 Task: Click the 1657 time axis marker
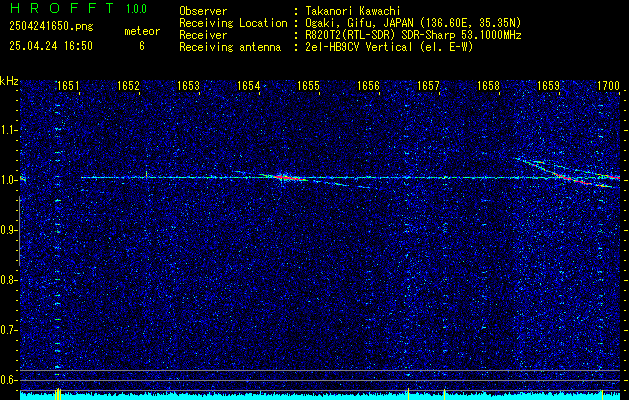click(428, 86)
